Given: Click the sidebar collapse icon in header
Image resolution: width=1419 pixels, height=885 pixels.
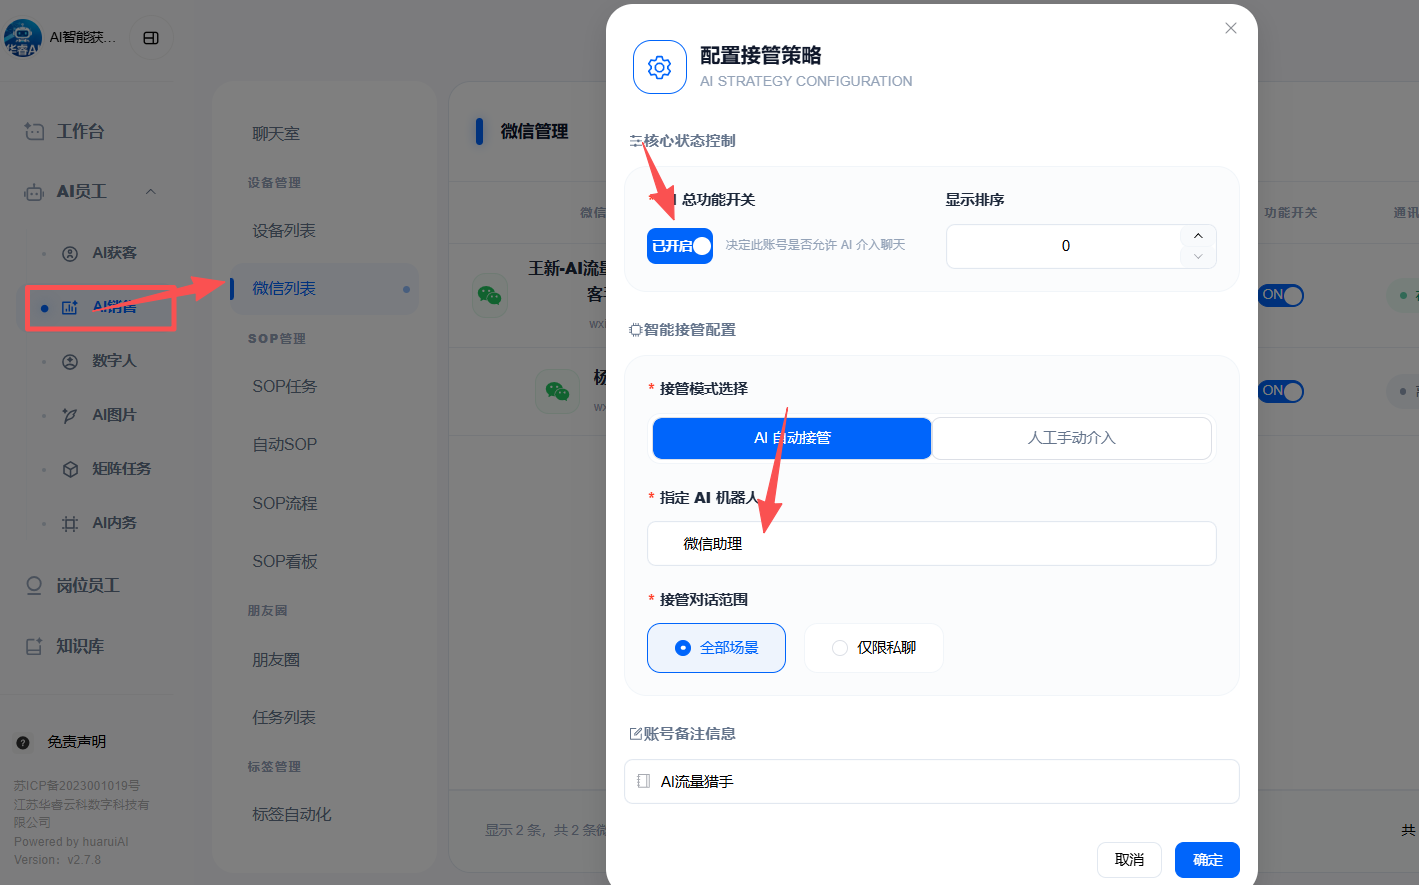Looking at the screenshot, I should (x=151, y=38).
